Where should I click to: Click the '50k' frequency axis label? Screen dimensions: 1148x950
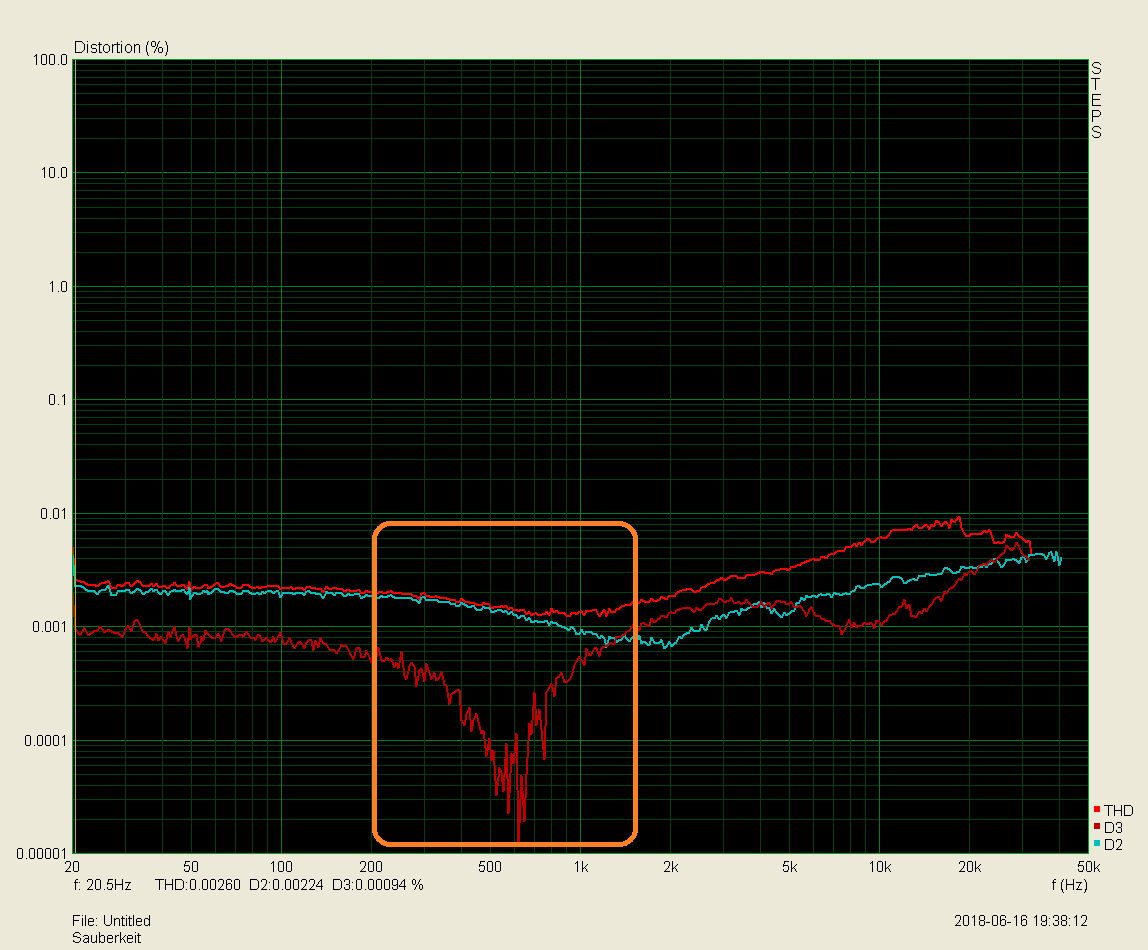pyautogui.click(x=1089, y=867)
